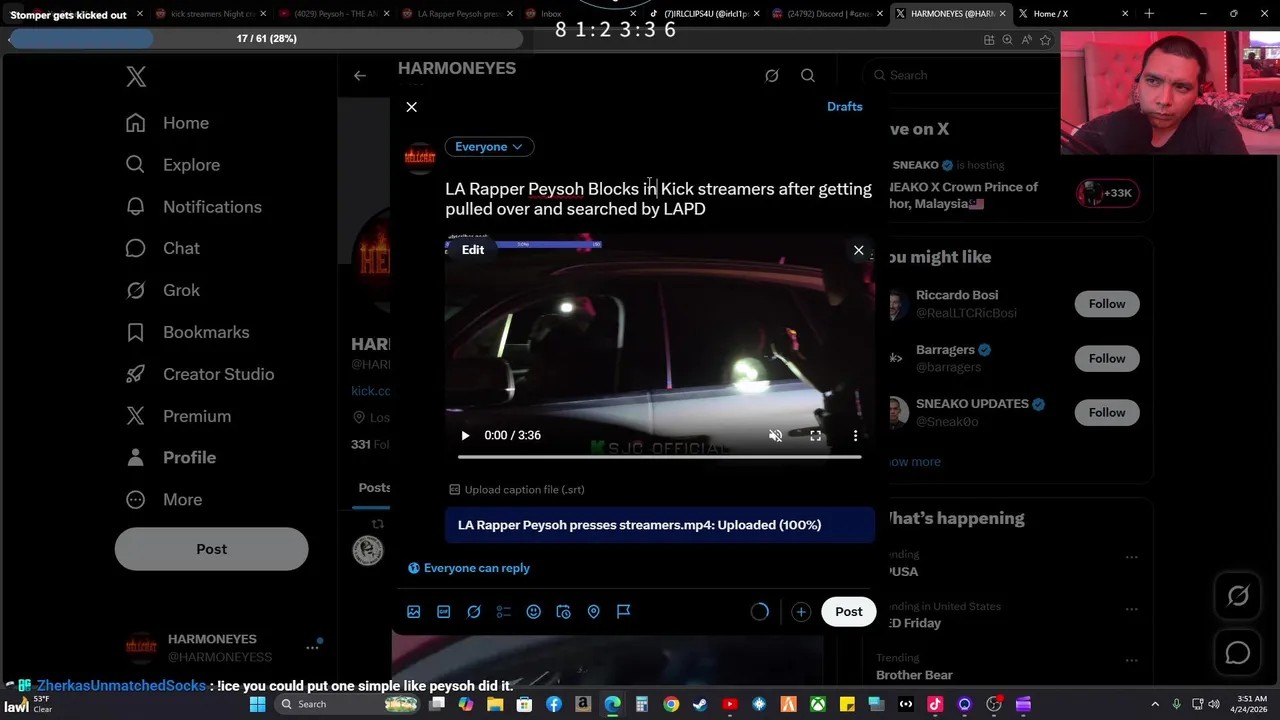Switch to Discord browser tab

pyautogui.click(x=826, y=14)
